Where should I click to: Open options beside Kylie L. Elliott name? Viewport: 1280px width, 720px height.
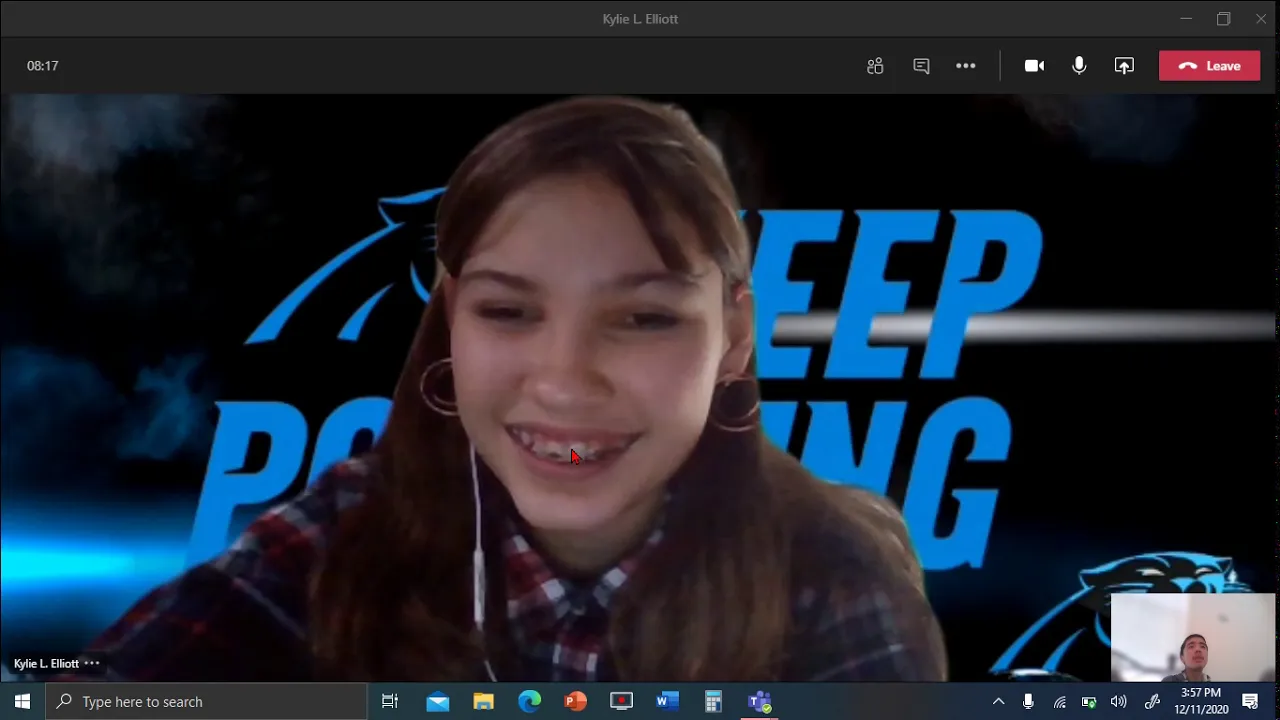pyautogui.click(x=92, y=663)
